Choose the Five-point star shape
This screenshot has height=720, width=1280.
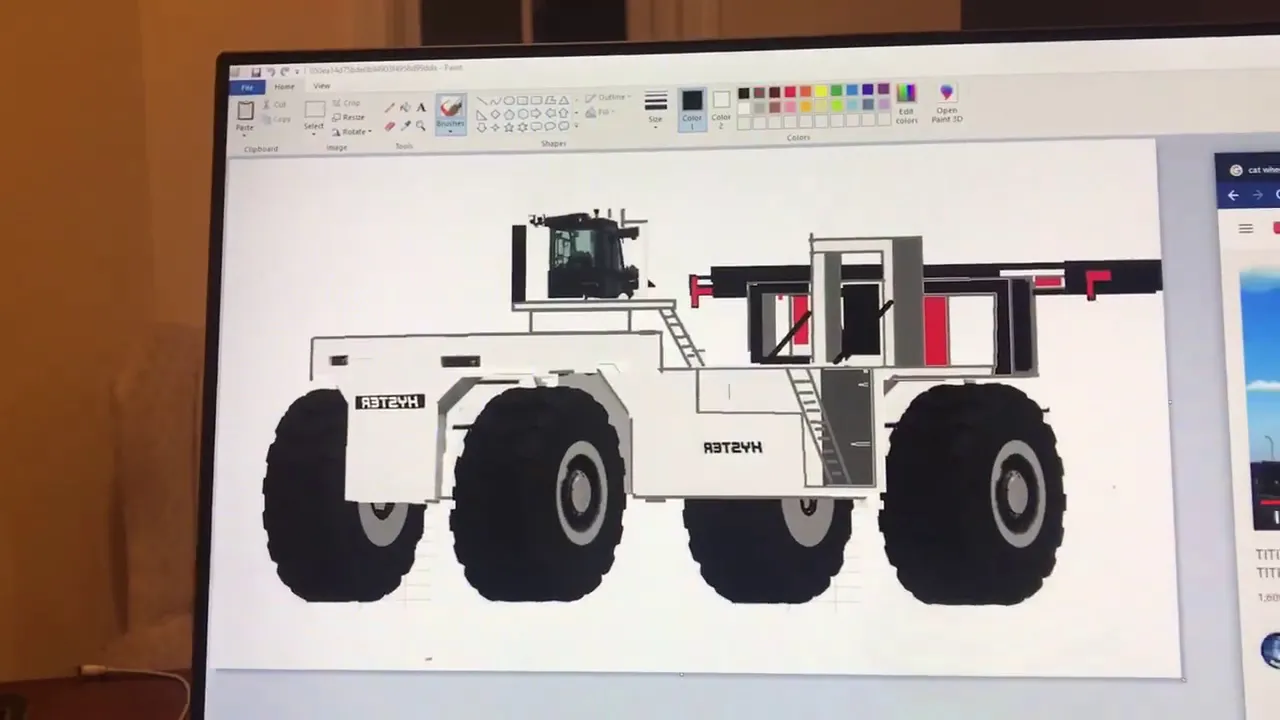(x=508, y=127)
